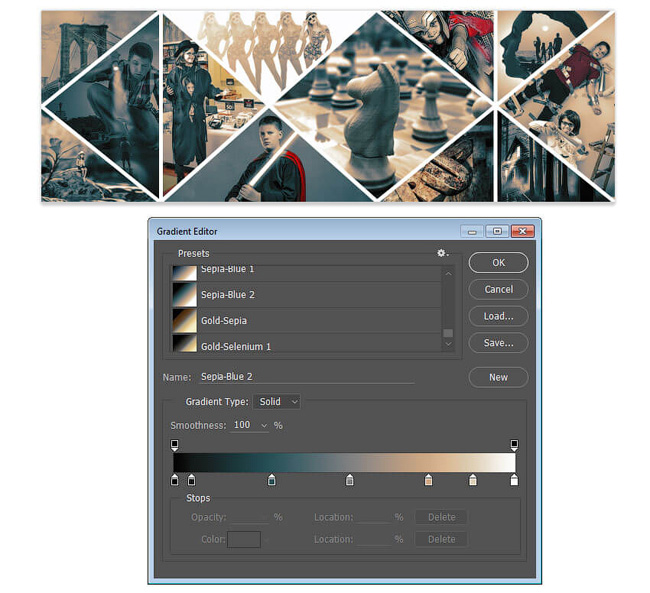Select the first black color stop
650x593 pixels.
[175, 479]
